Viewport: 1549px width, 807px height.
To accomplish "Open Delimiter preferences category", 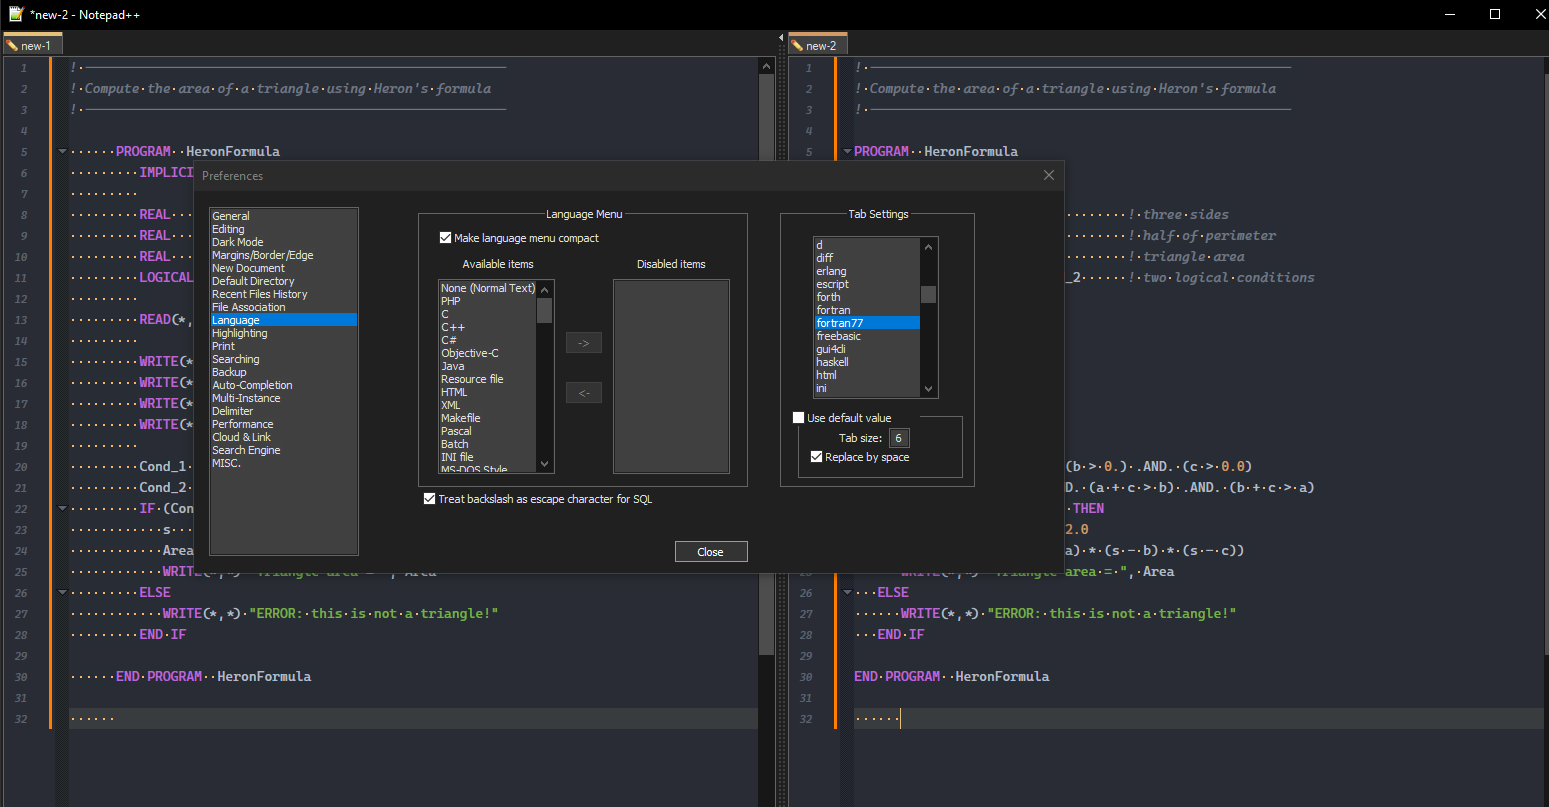I will (283, 411).
